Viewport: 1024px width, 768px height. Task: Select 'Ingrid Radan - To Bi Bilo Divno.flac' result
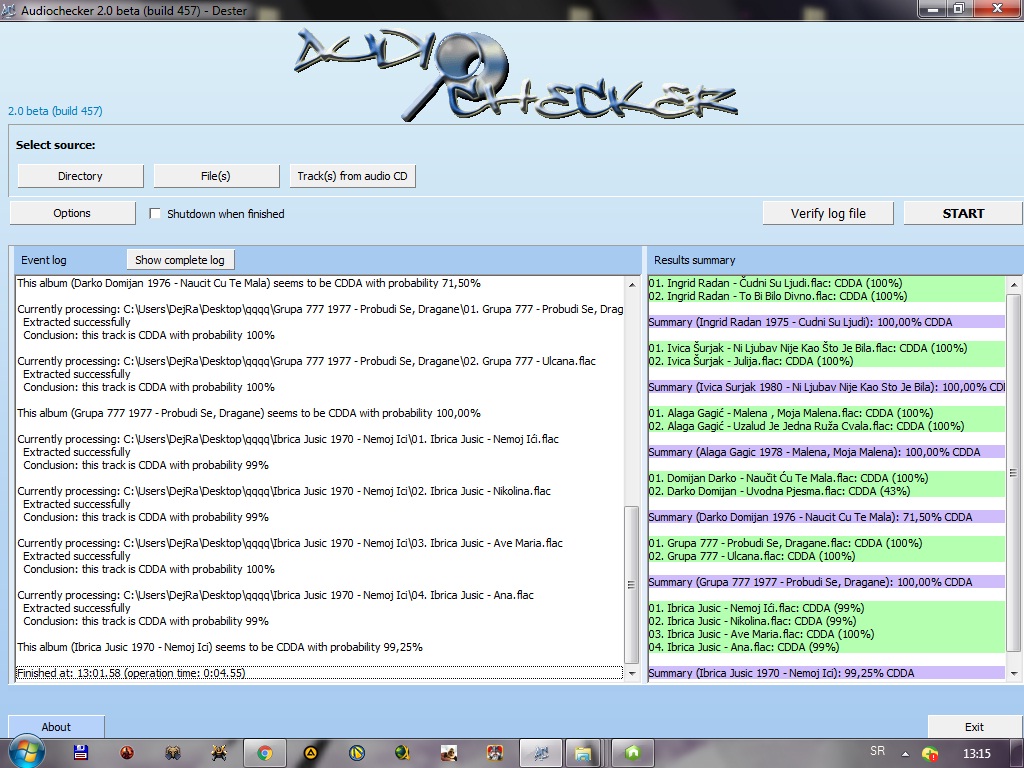click(x=827, y=296)
